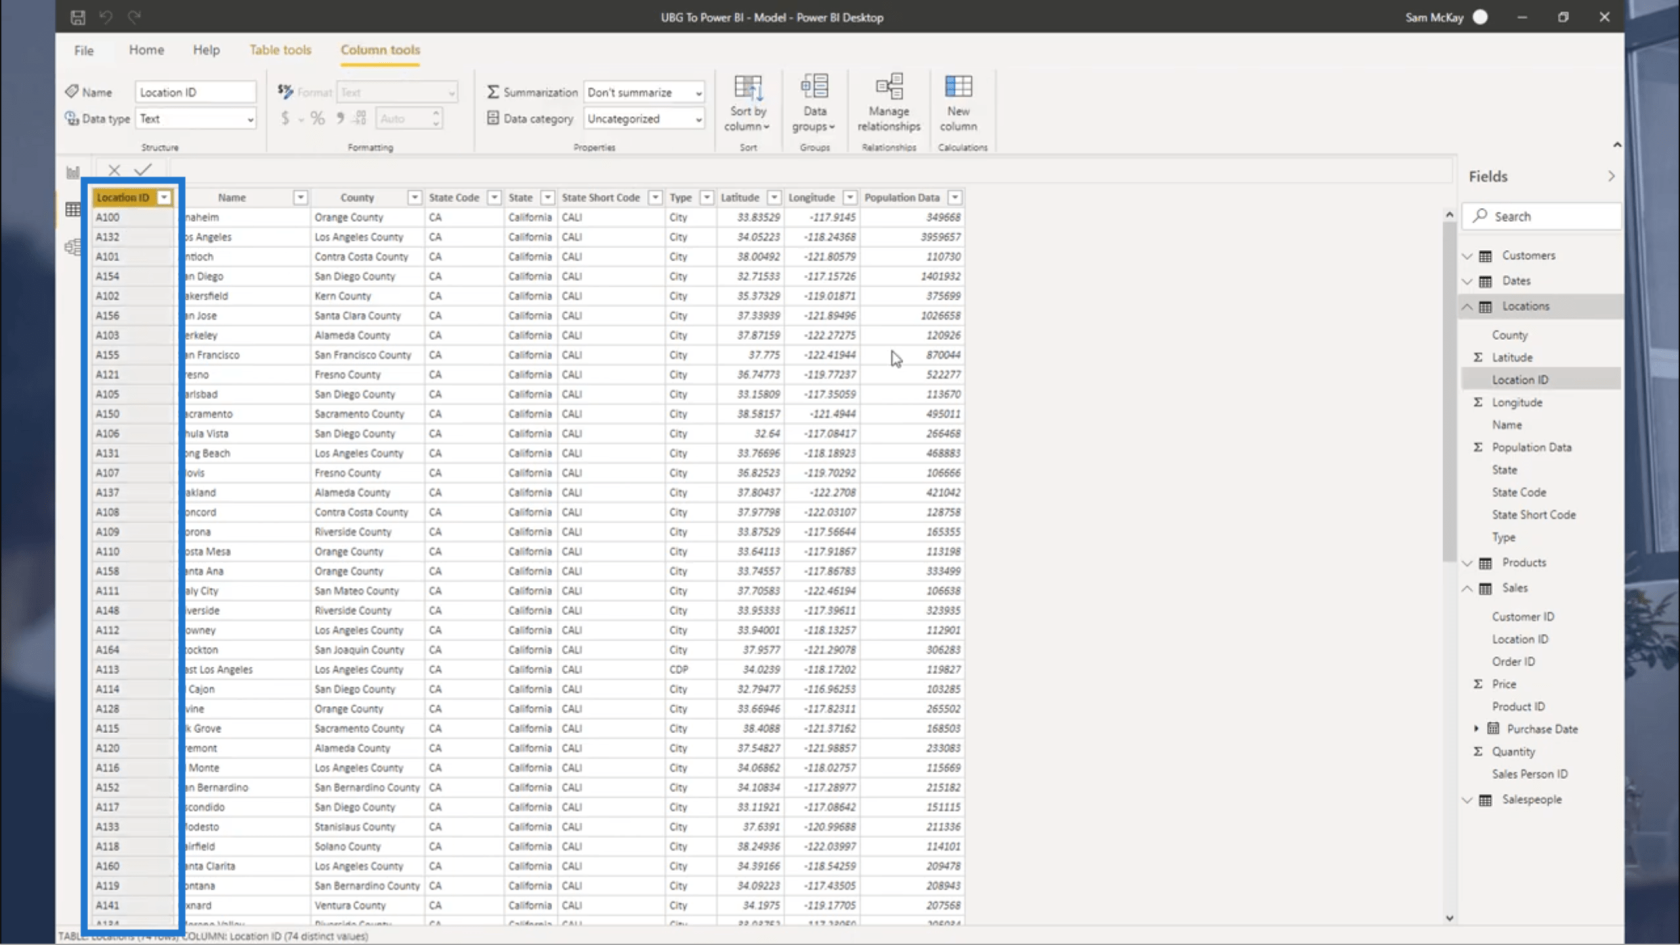The image size is (1680, 945).
Task: Click the Save icon in title bar
Action: 77,17
